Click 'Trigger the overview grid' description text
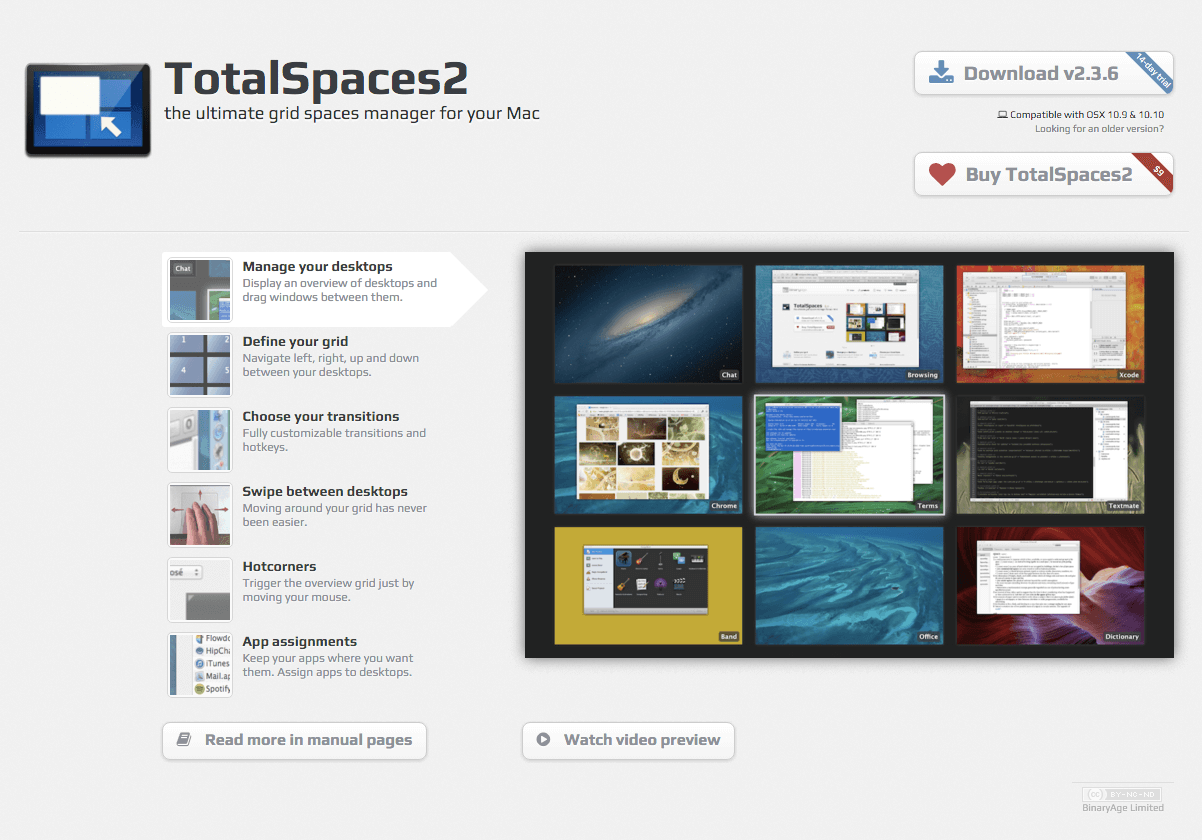Viewport: 1202px width, 840px height. coord(328,590)
